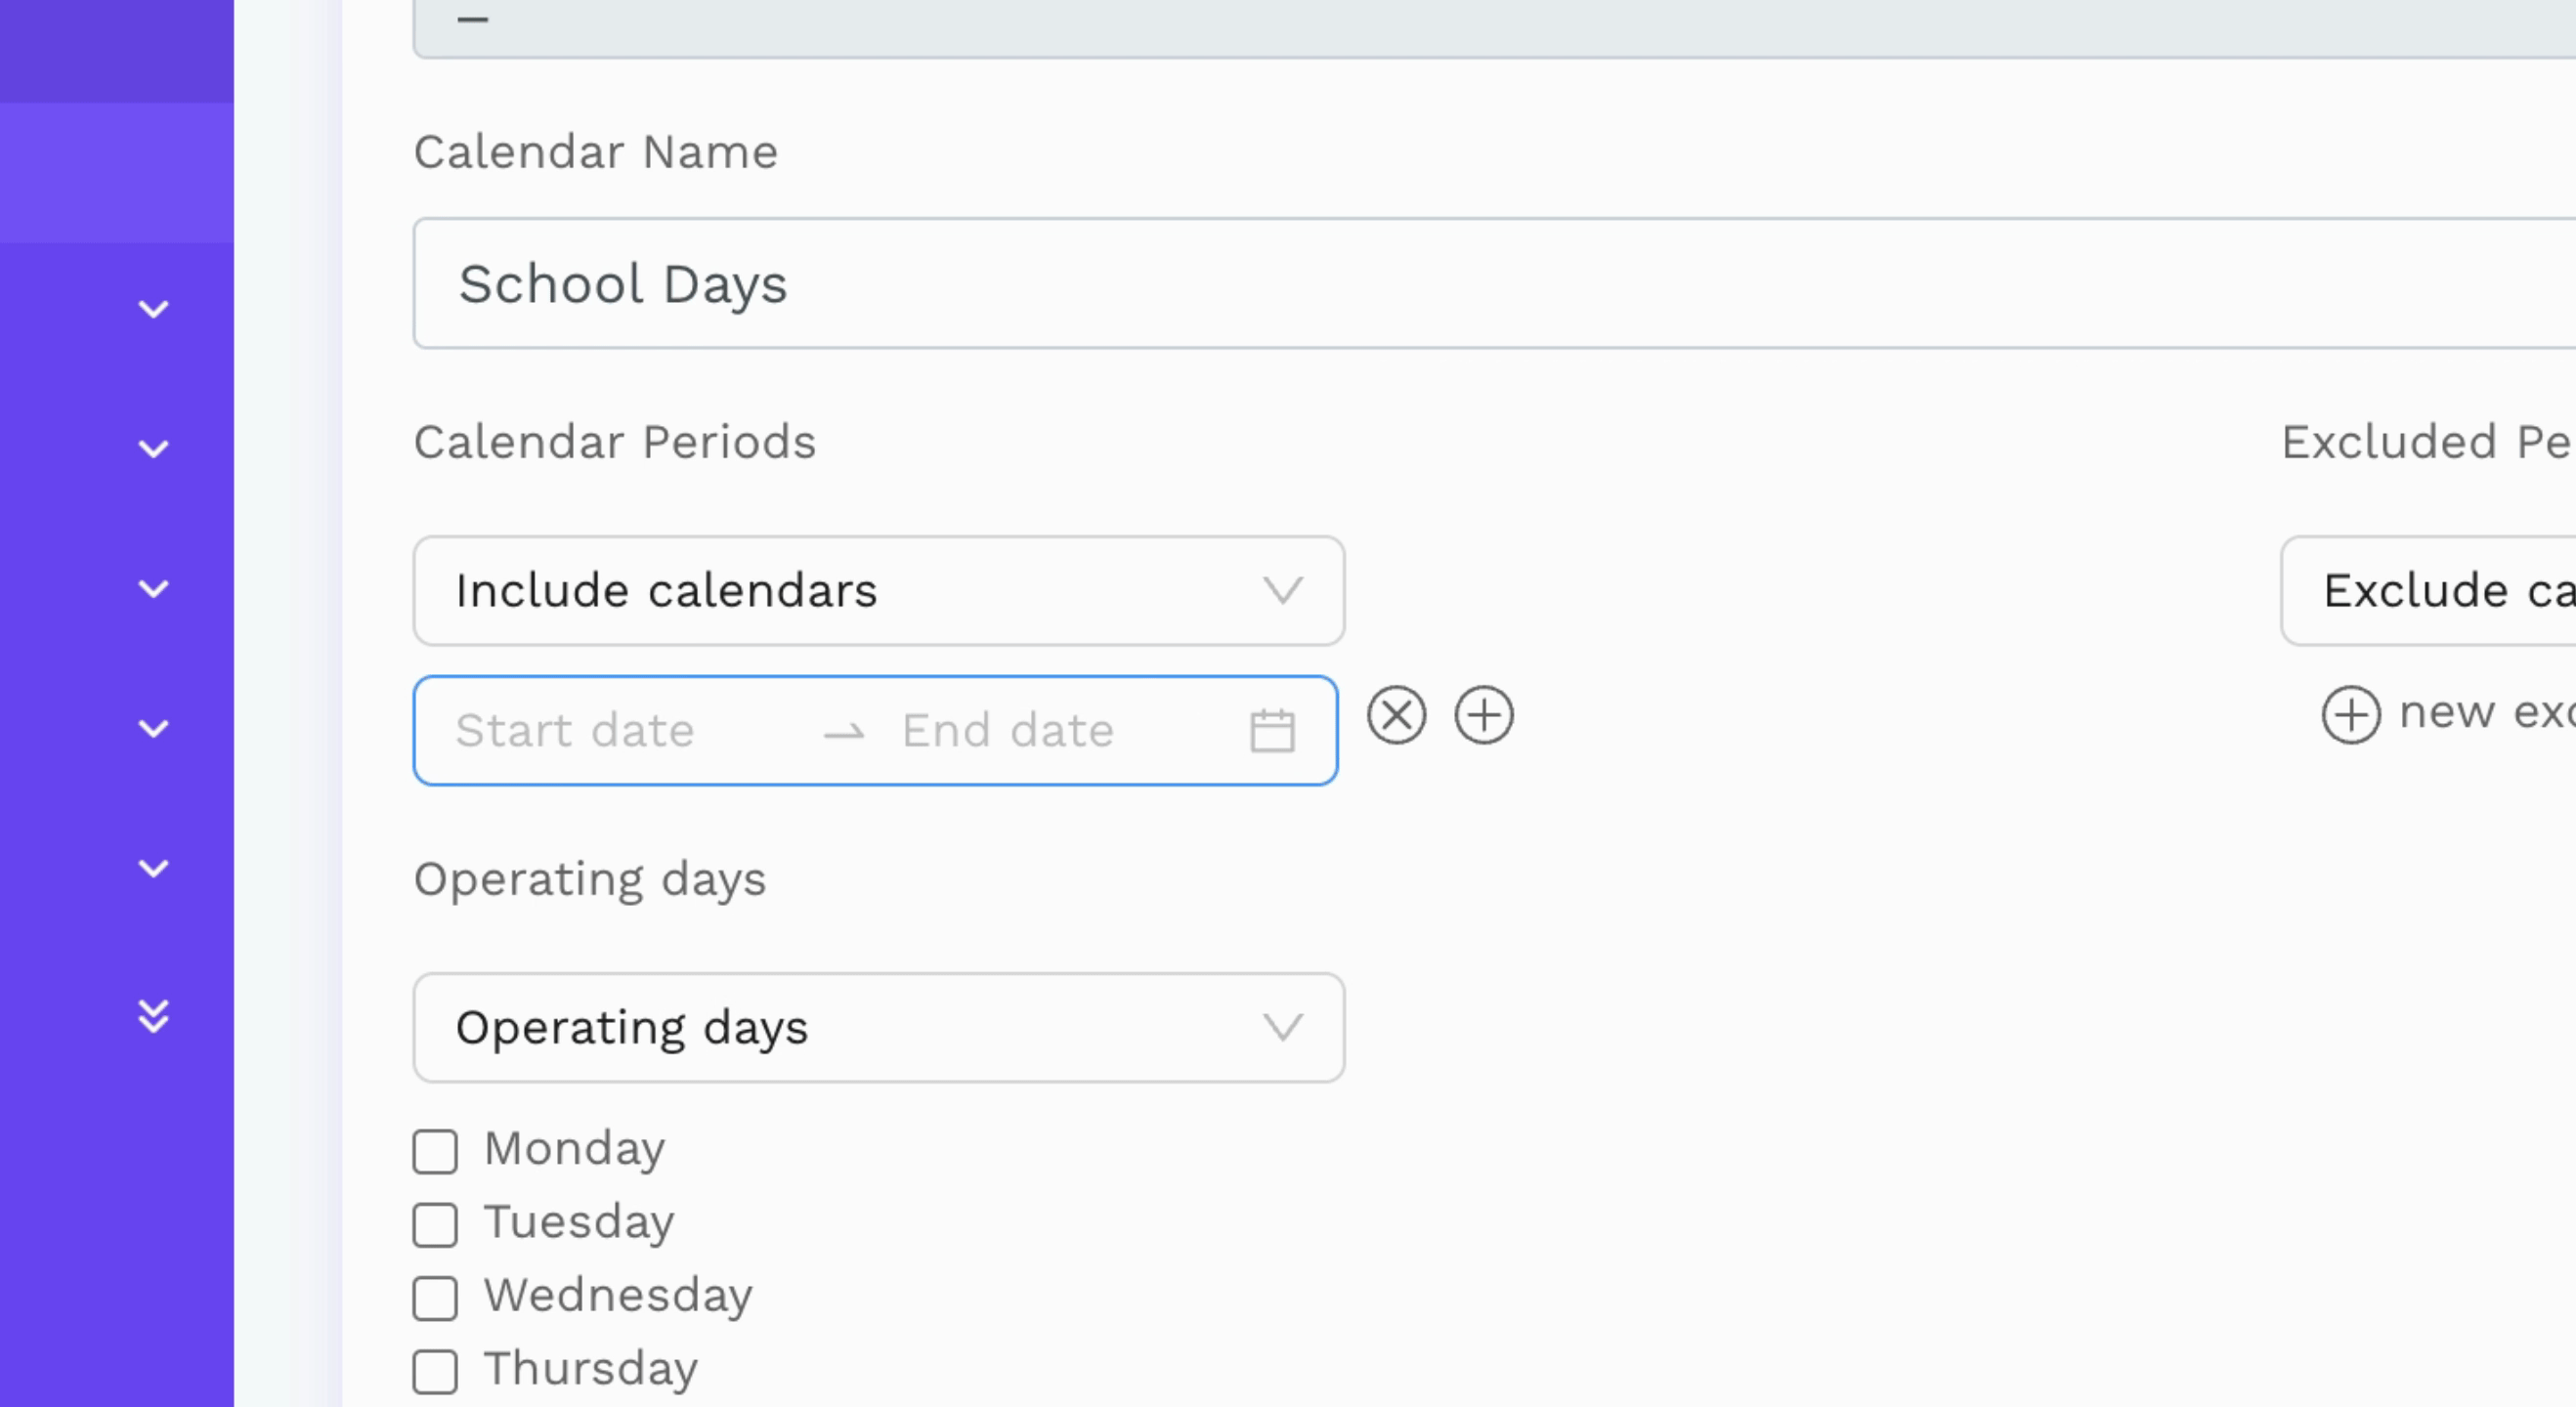
Task: Open the Exclude calendars dropdown
Action: 2428,591
